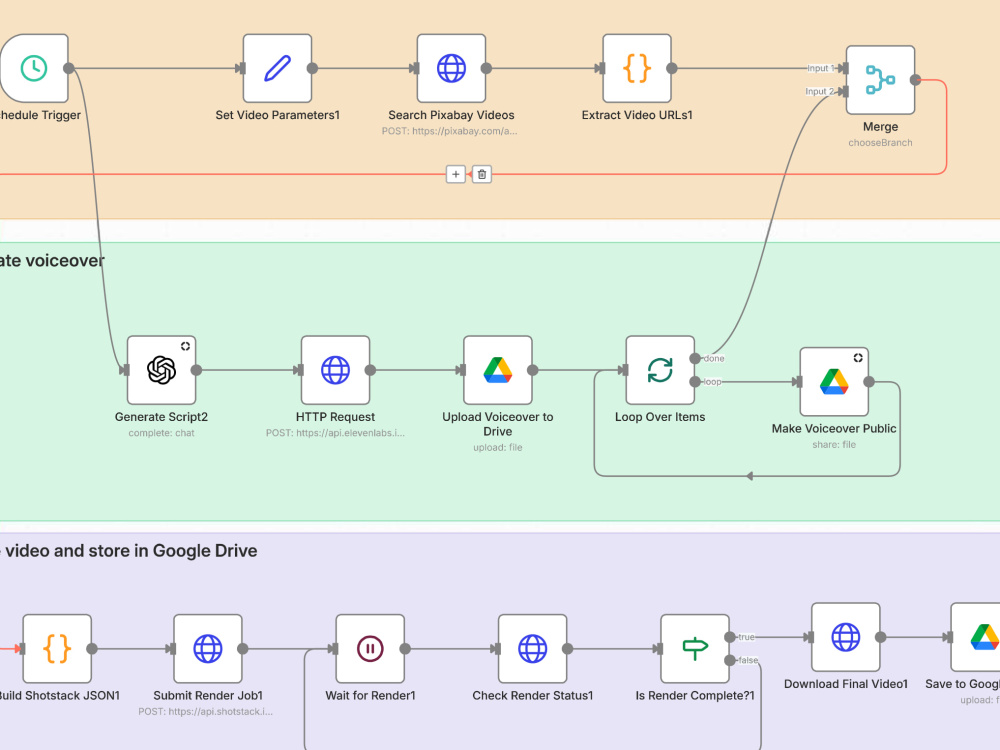Image resolution: width=1000 pixels, height=750 pixels.
Task: Select the Loop Over Items node
Action: pos(660,370)
